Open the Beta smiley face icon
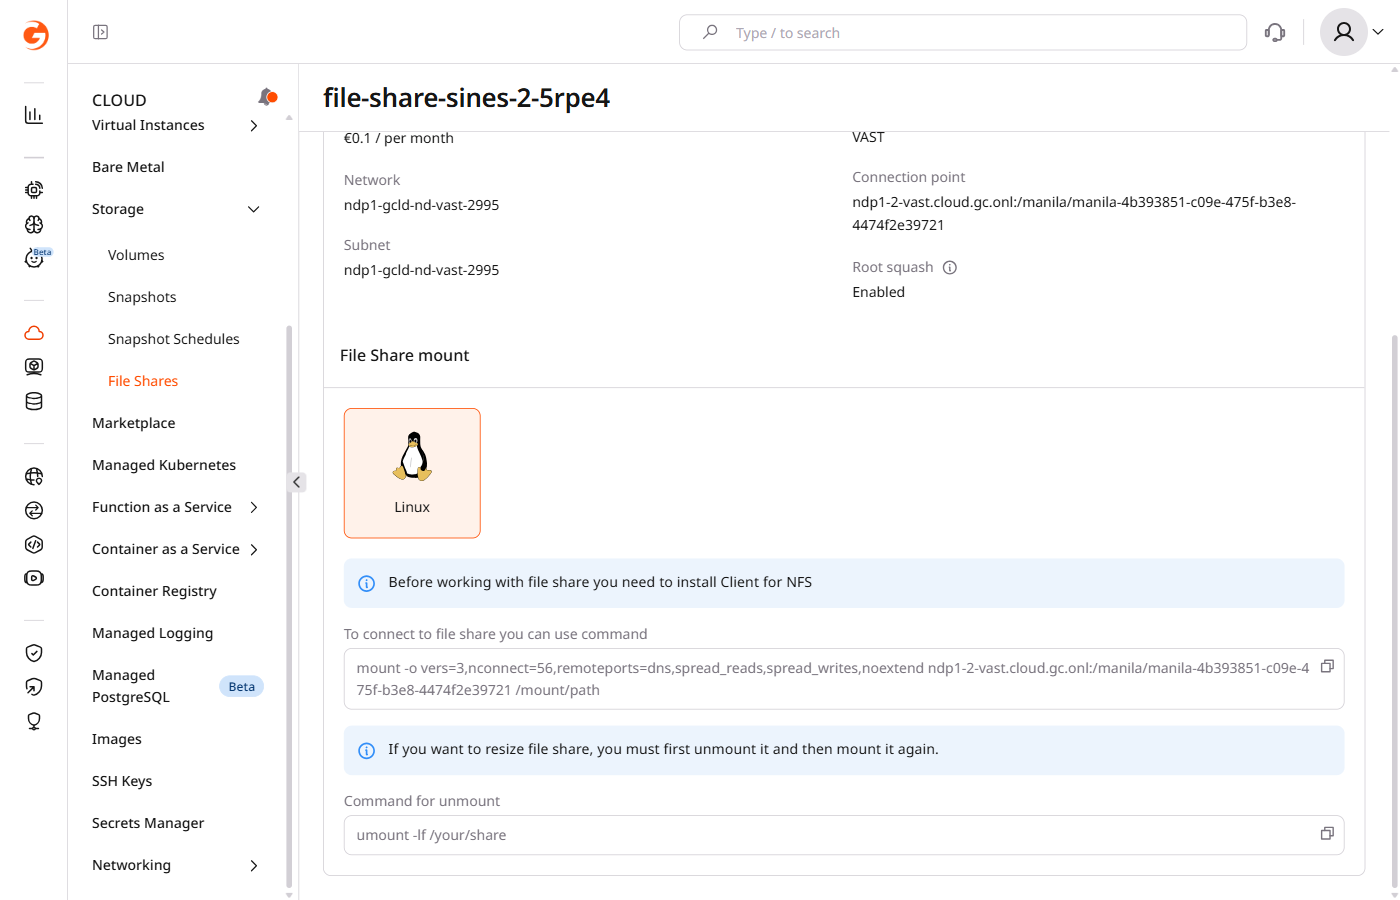Viewport: 1400px width, 900px height. click(36, 258)
